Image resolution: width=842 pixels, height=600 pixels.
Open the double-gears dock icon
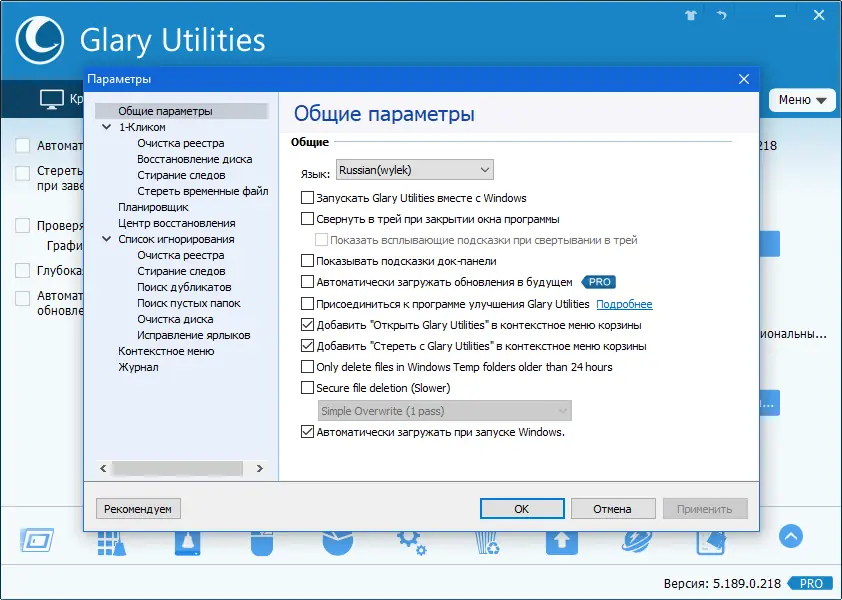(x=412, y=544)
